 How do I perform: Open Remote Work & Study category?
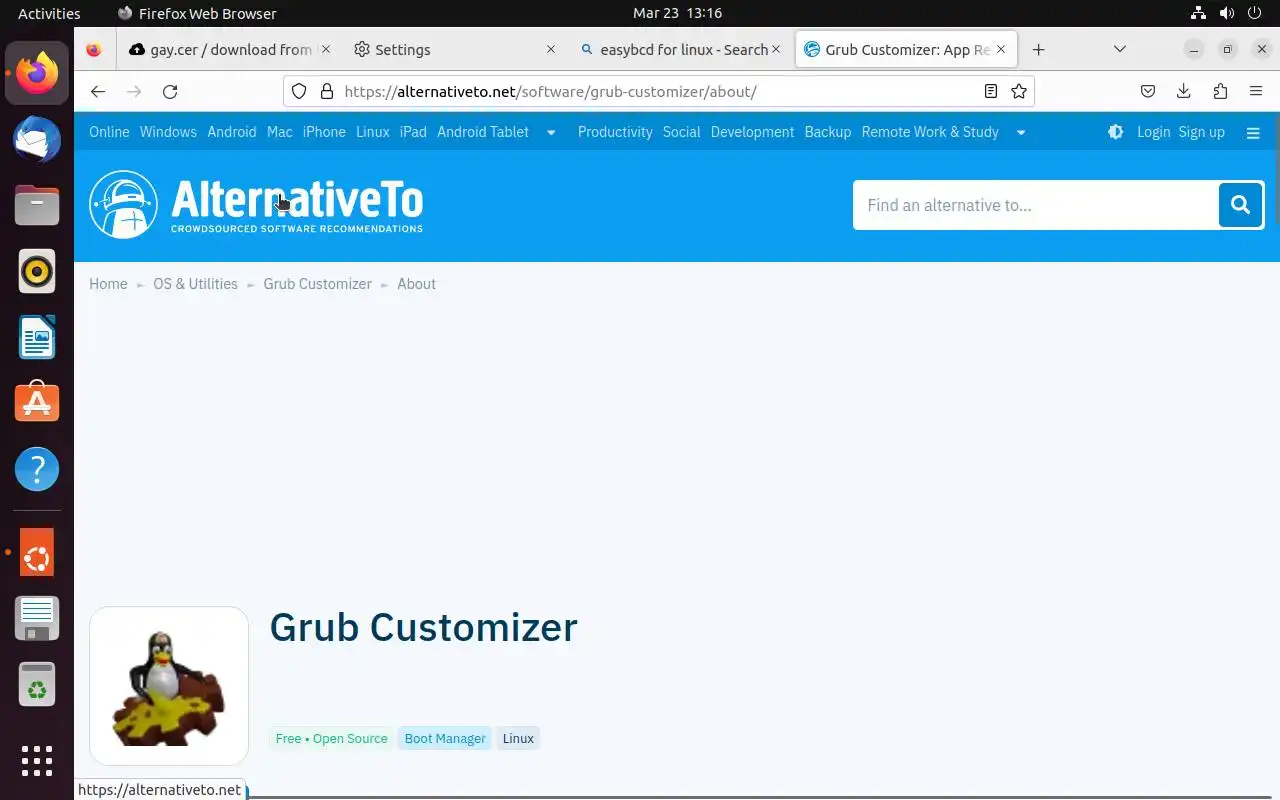click(x=930, y=132)
